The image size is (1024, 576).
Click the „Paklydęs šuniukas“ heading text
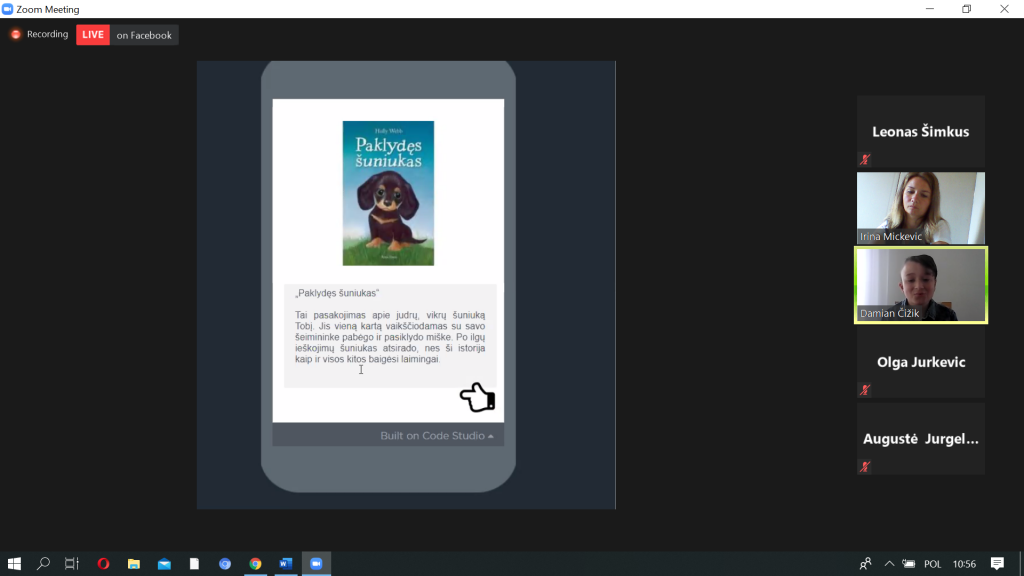[x=337, y=293]
